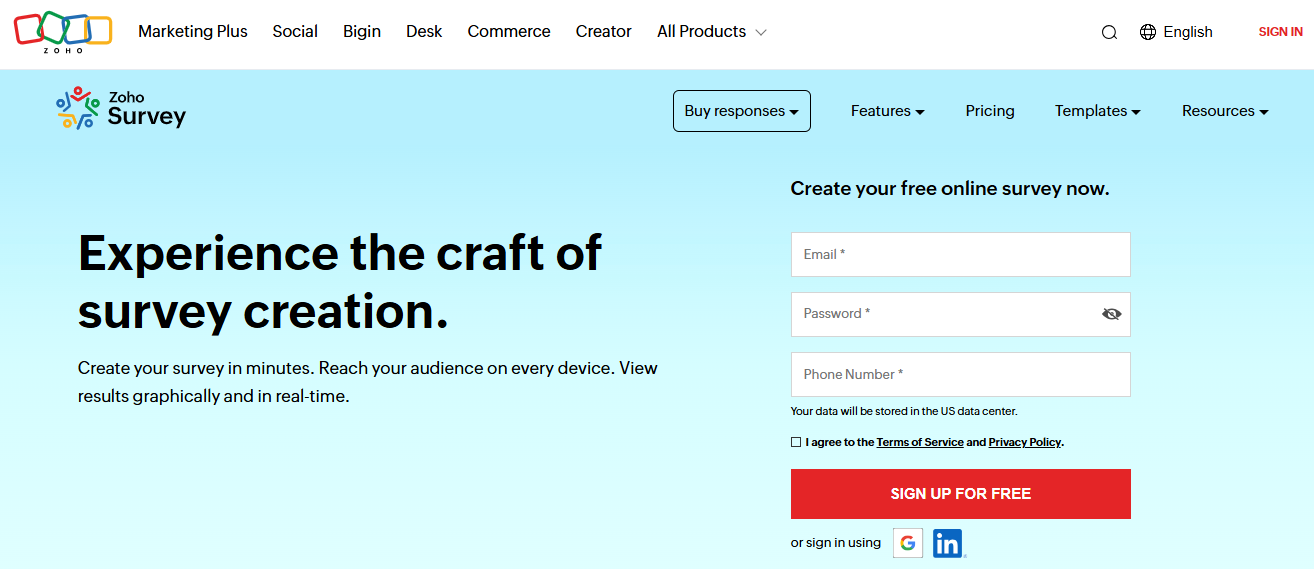Click the Zoho Survey logo

click(x=121, y=108)
